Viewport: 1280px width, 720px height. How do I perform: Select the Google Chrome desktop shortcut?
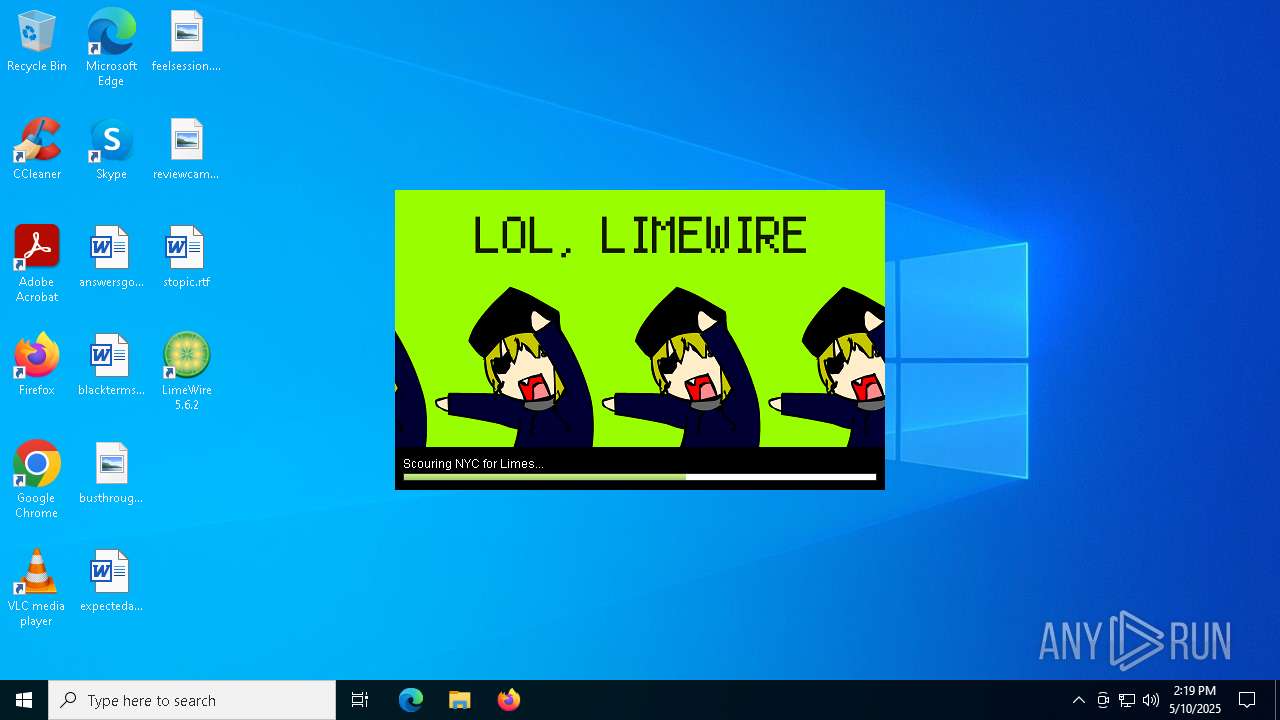pos(37,480)
